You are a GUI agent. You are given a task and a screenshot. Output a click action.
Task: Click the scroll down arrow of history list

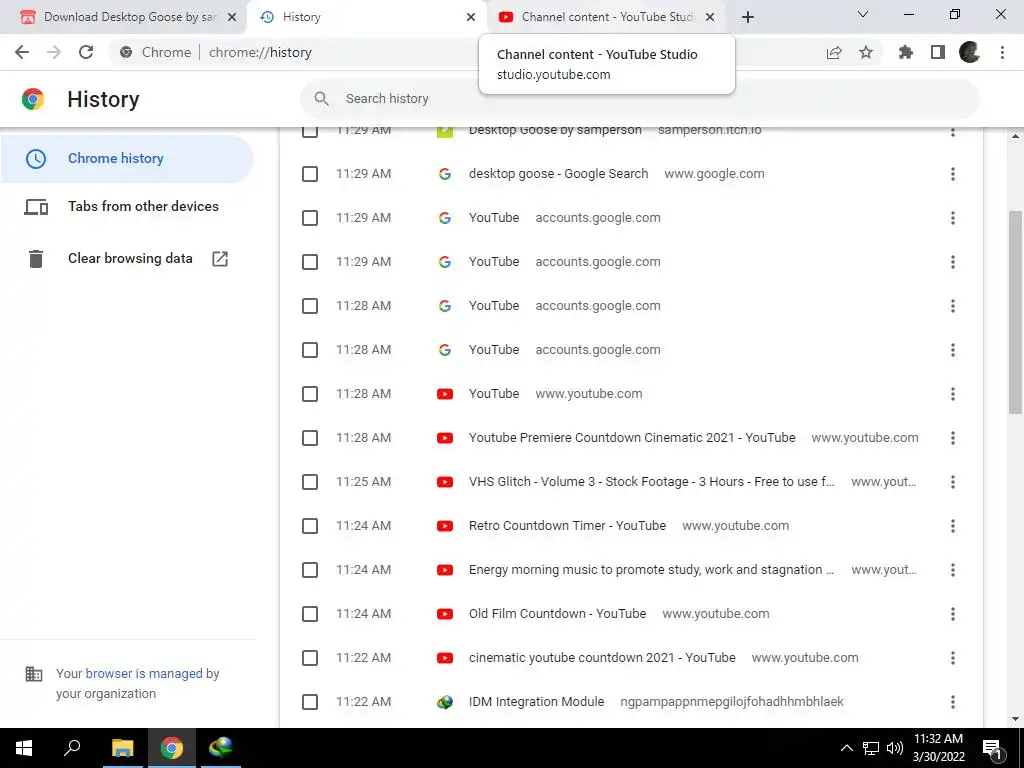(1015, 719)
